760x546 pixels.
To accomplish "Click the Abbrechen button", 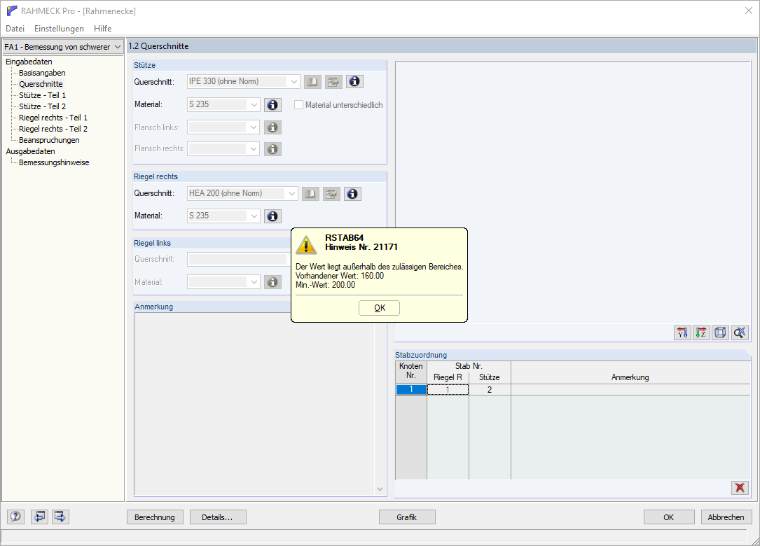I will point(726,517).
